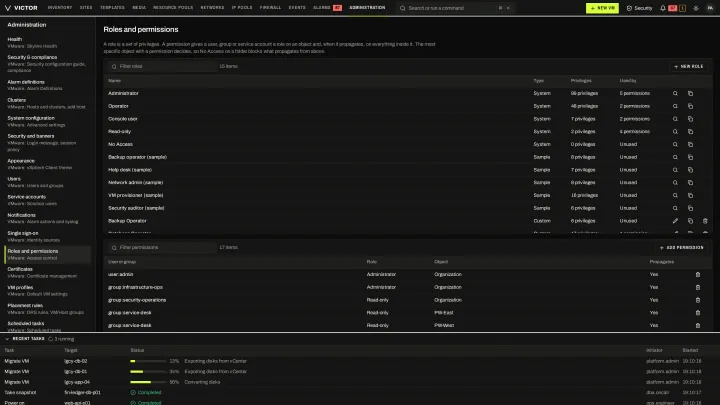Click the Victor logo icon
Screen dimensions: 720x405
click(8, 8)
